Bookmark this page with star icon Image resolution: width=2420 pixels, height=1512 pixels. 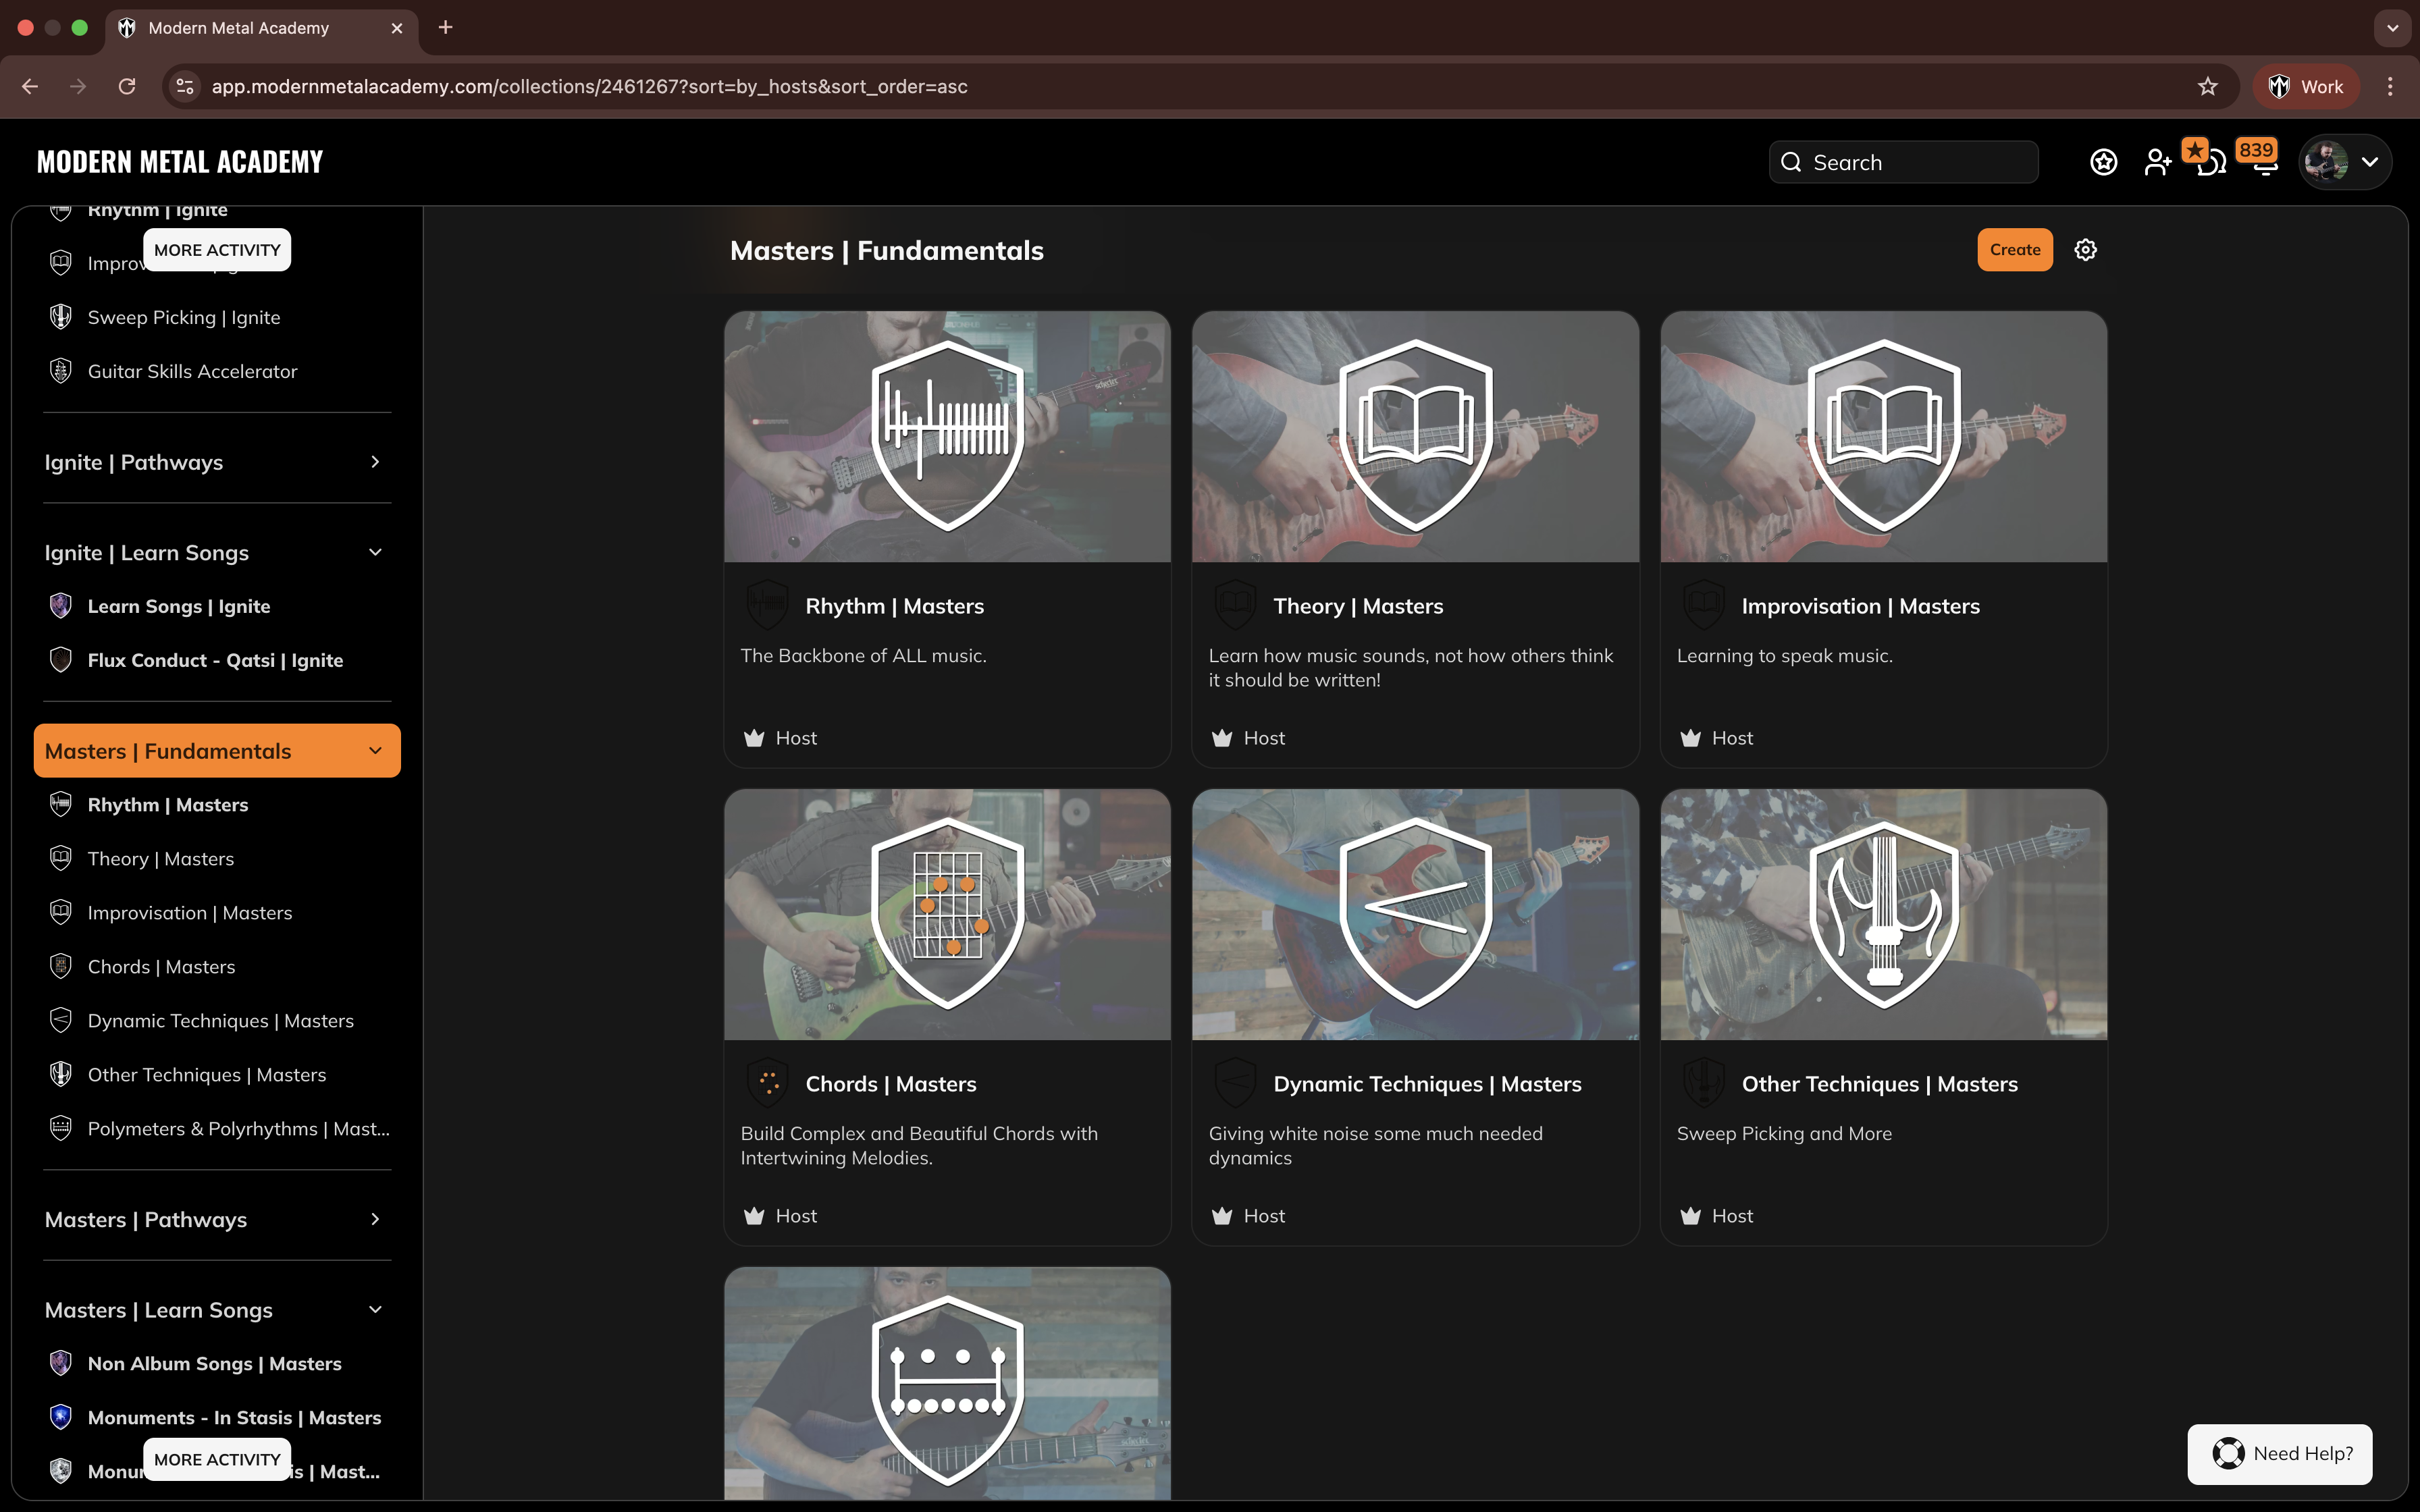(x=2207, y=86)
